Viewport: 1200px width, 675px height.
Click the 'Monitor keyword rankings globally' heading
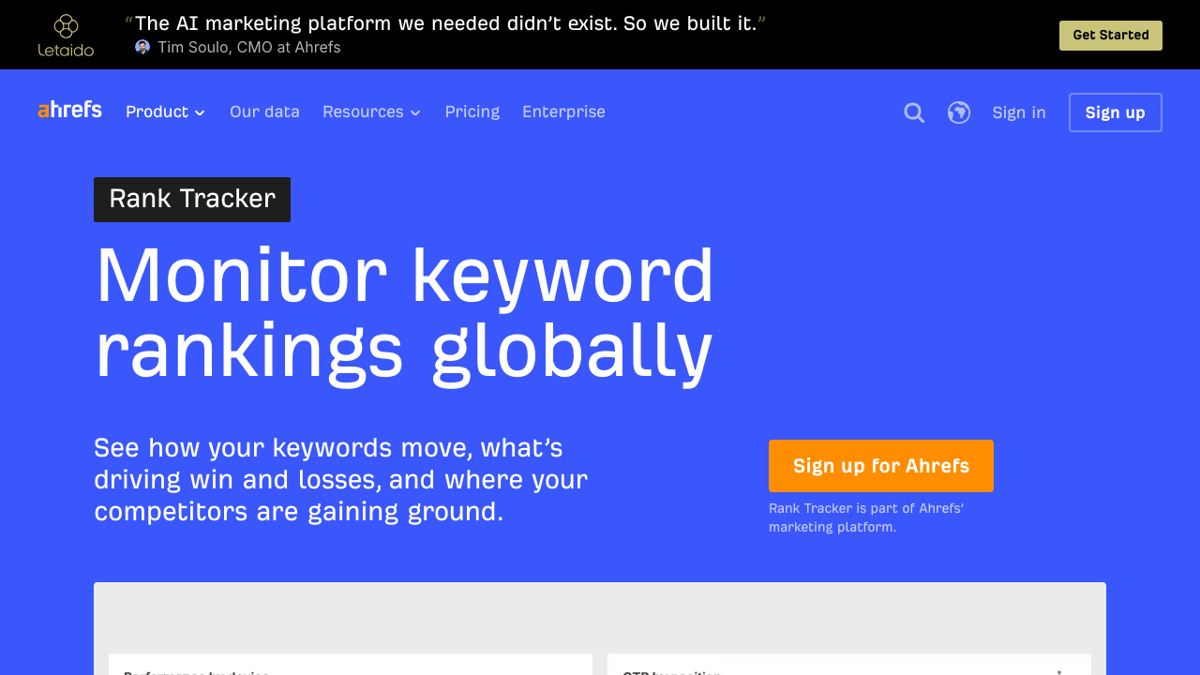pos(405,313)
